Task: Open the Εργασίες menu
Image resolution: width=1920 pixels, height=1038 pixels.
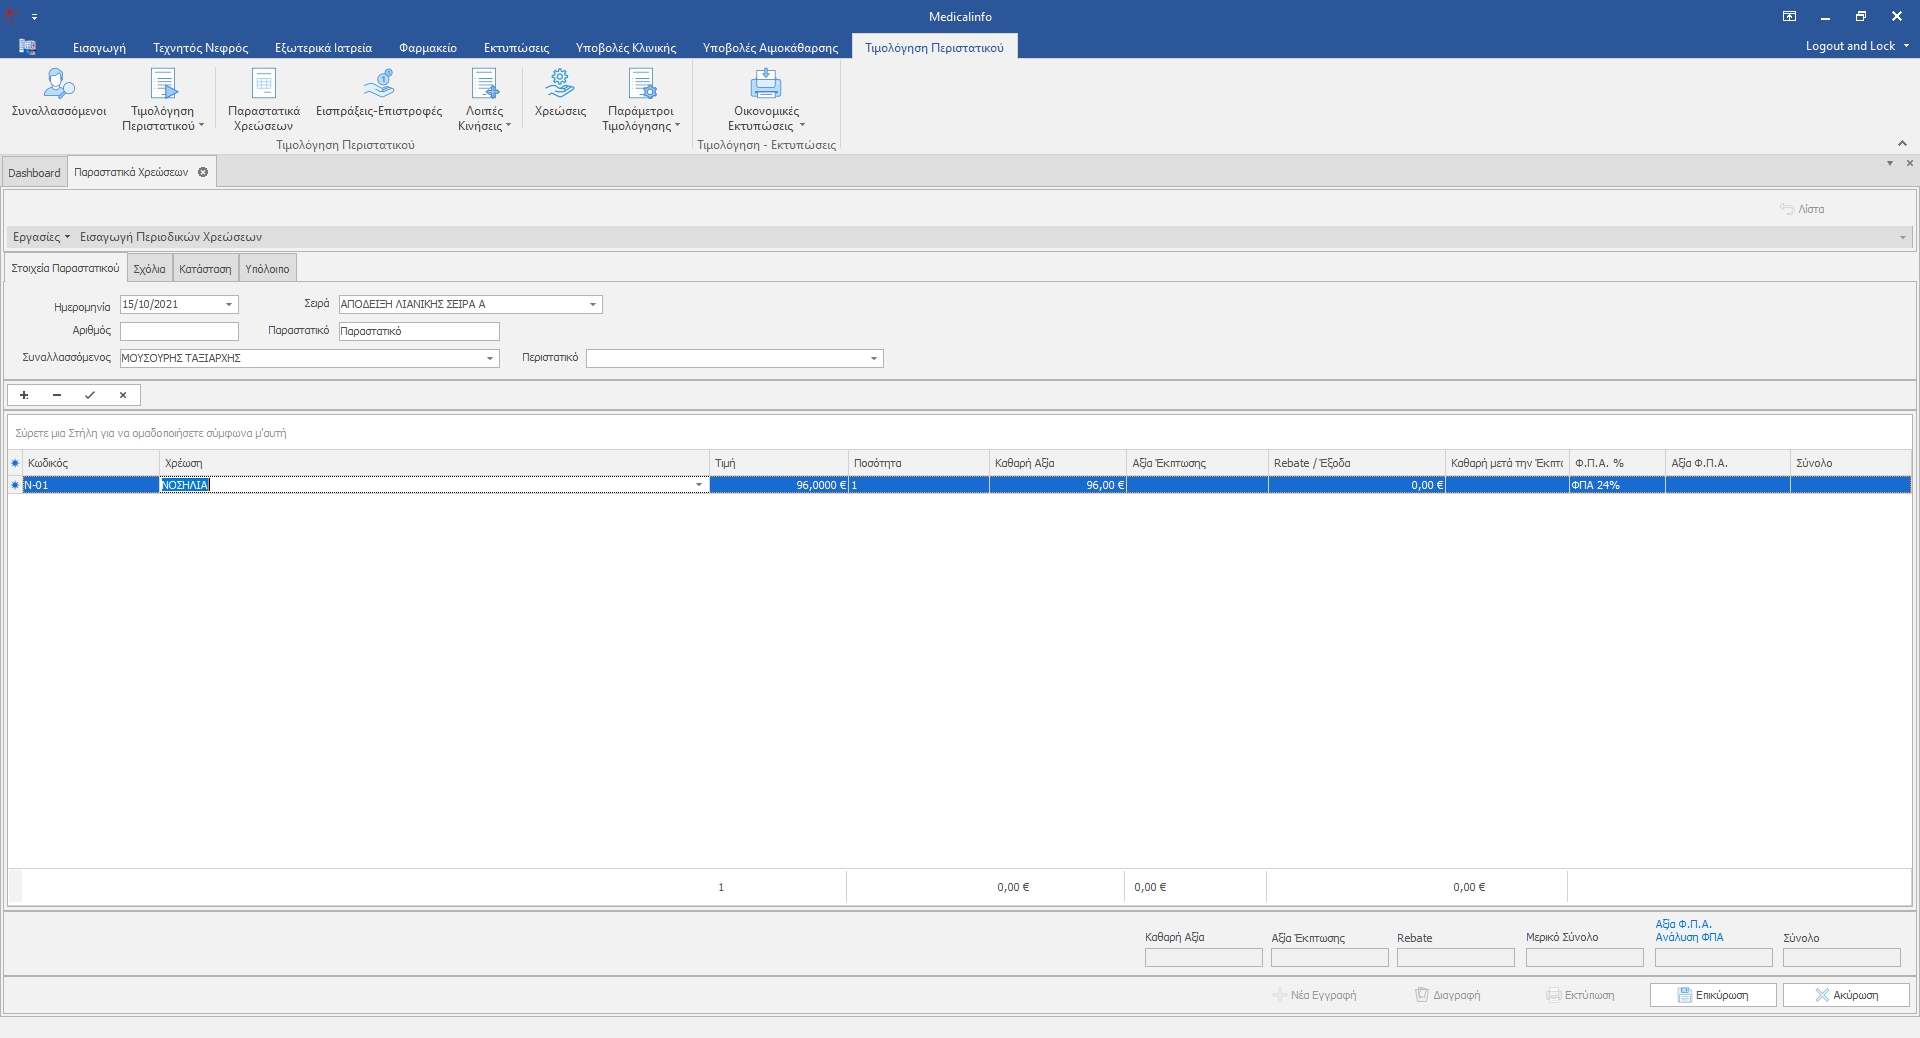Action: click(41, 237)
